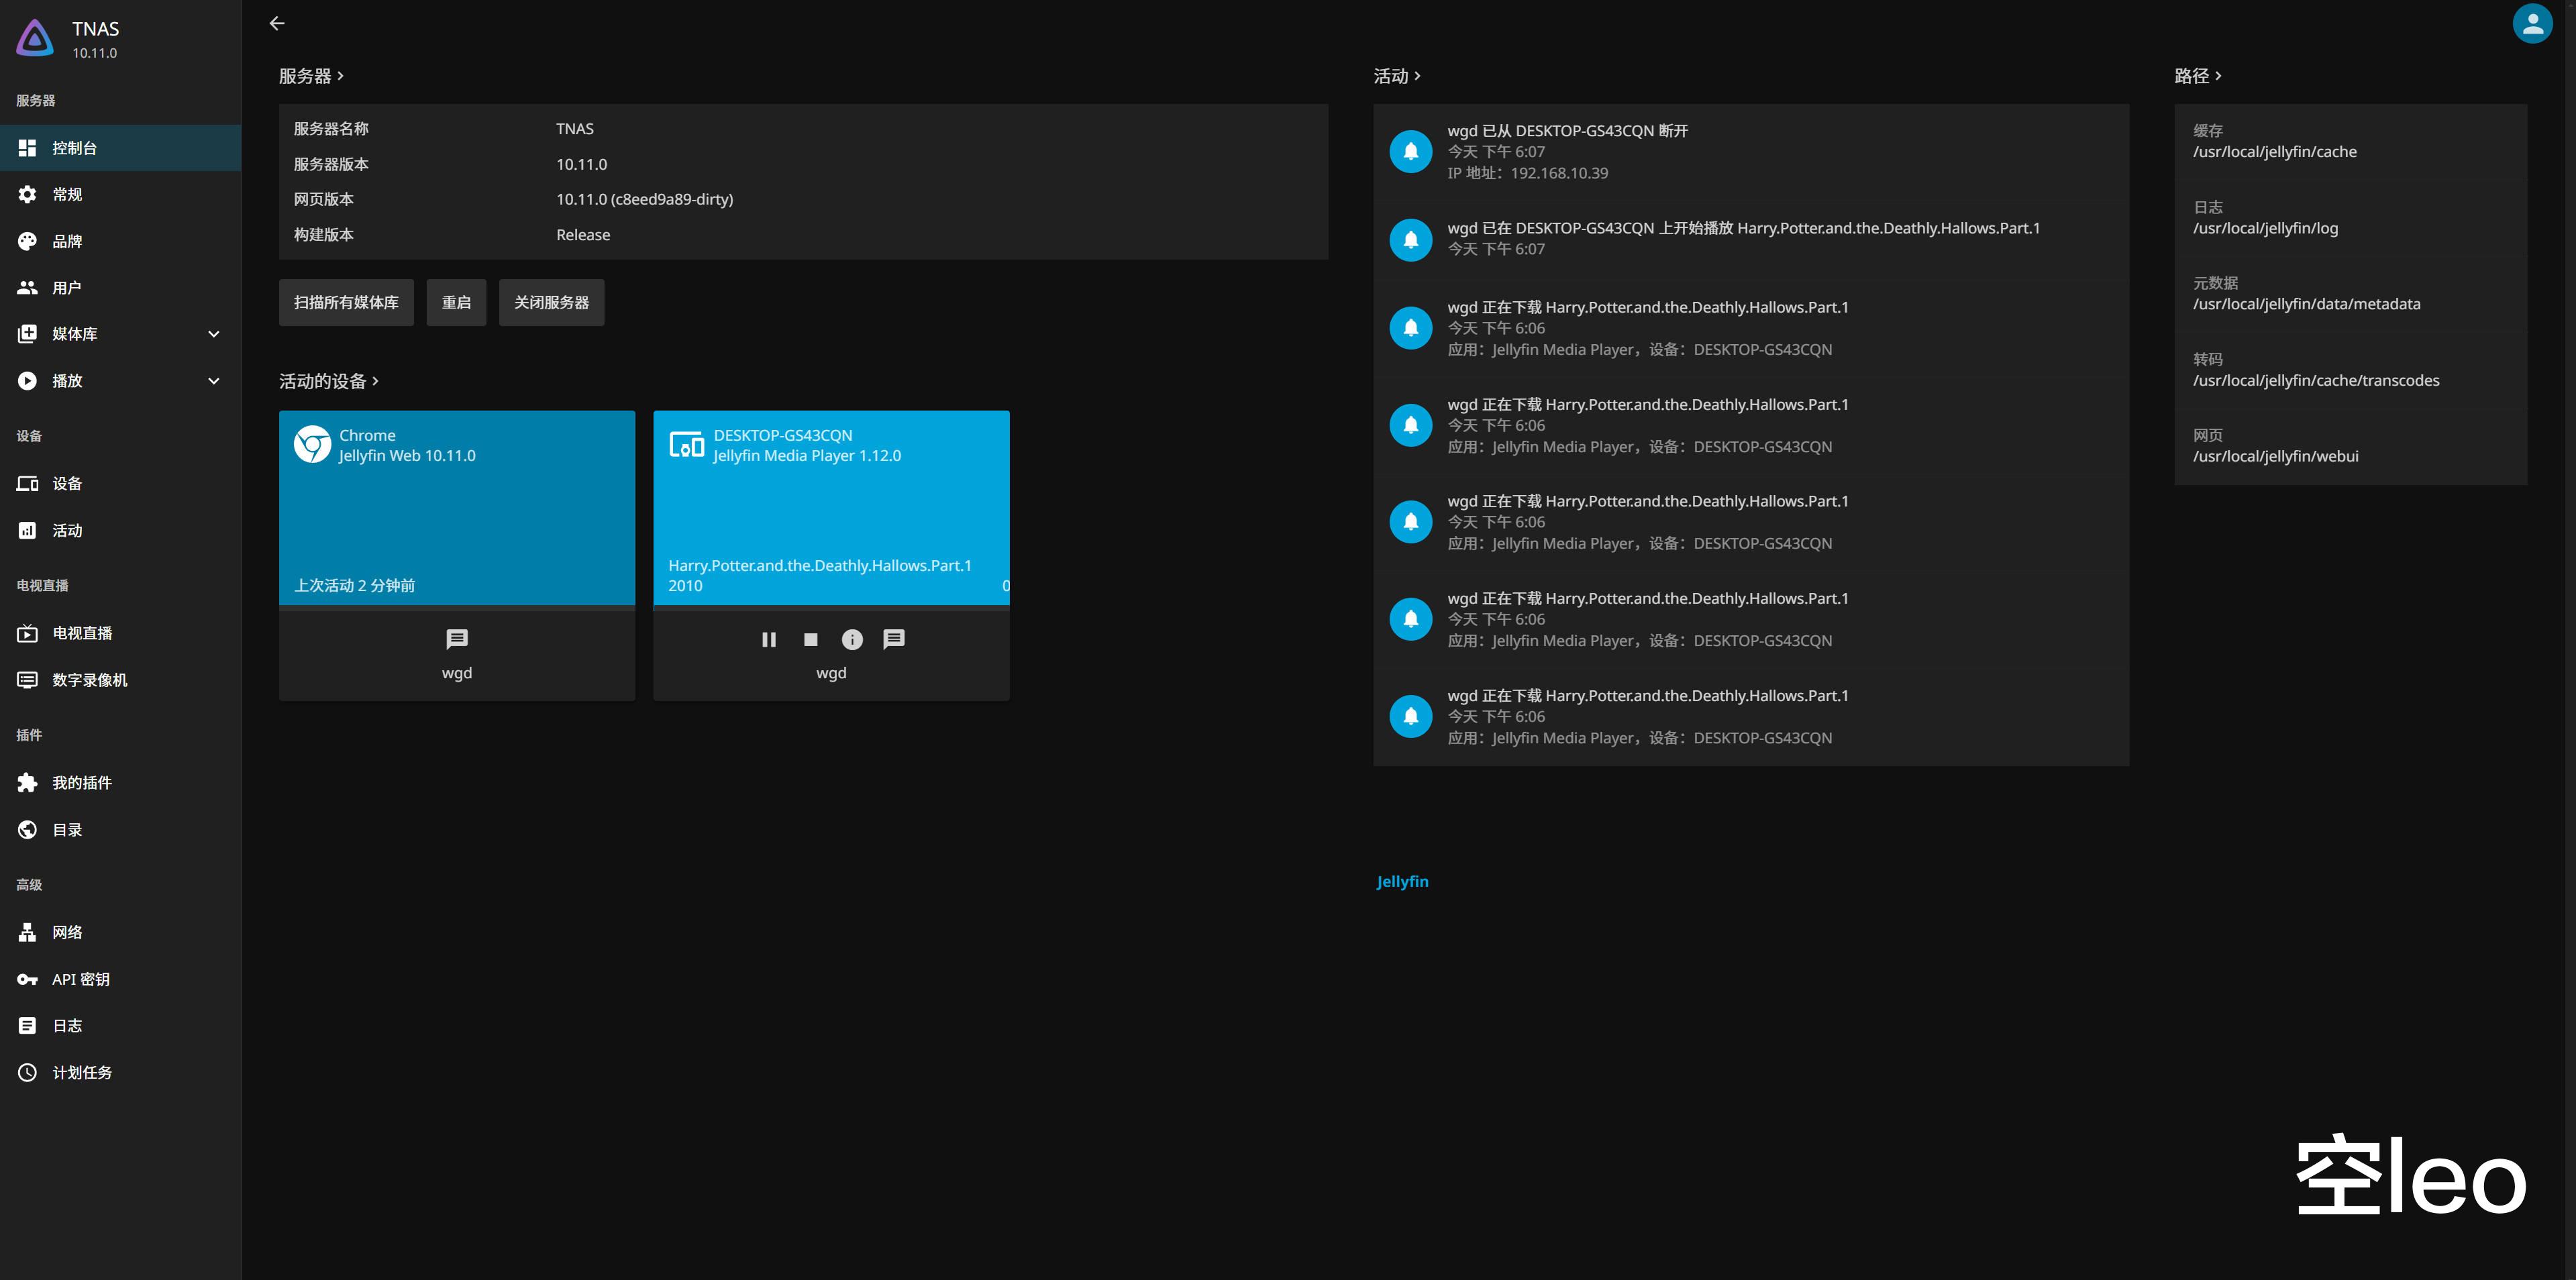
Task: Send message to Chrome device session
Action: coord(456,639)
